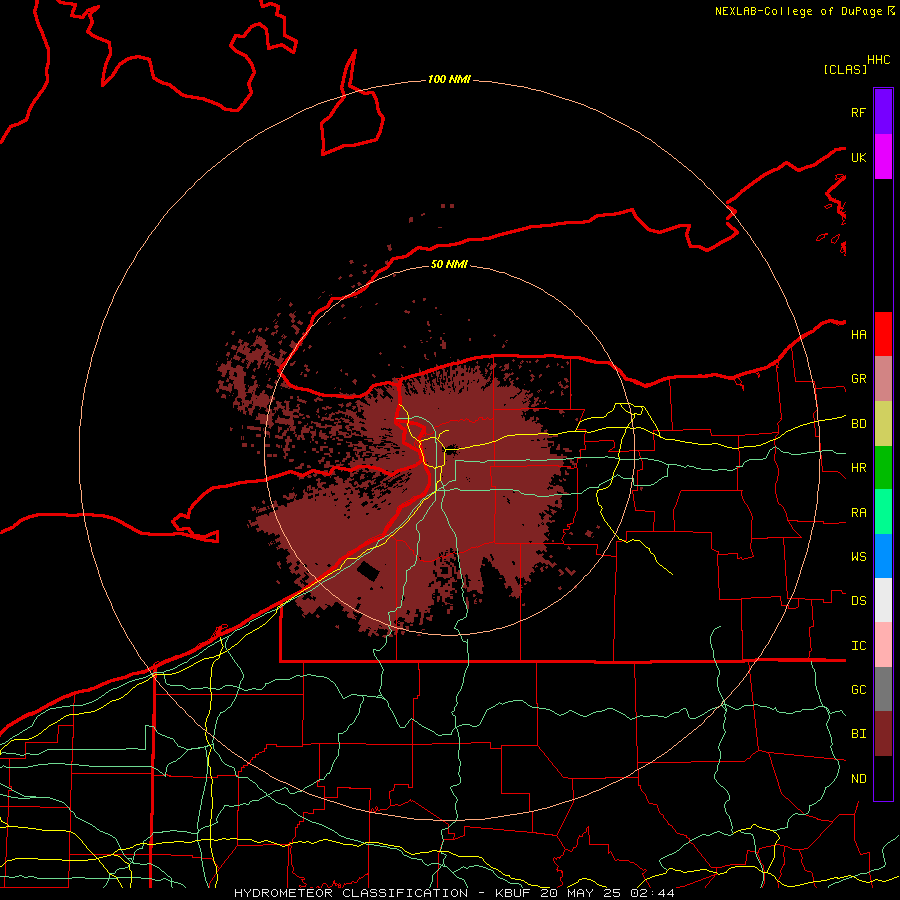Click the "02:44" timestamp
The image size is (900, 900).
(x=652, y=893)
